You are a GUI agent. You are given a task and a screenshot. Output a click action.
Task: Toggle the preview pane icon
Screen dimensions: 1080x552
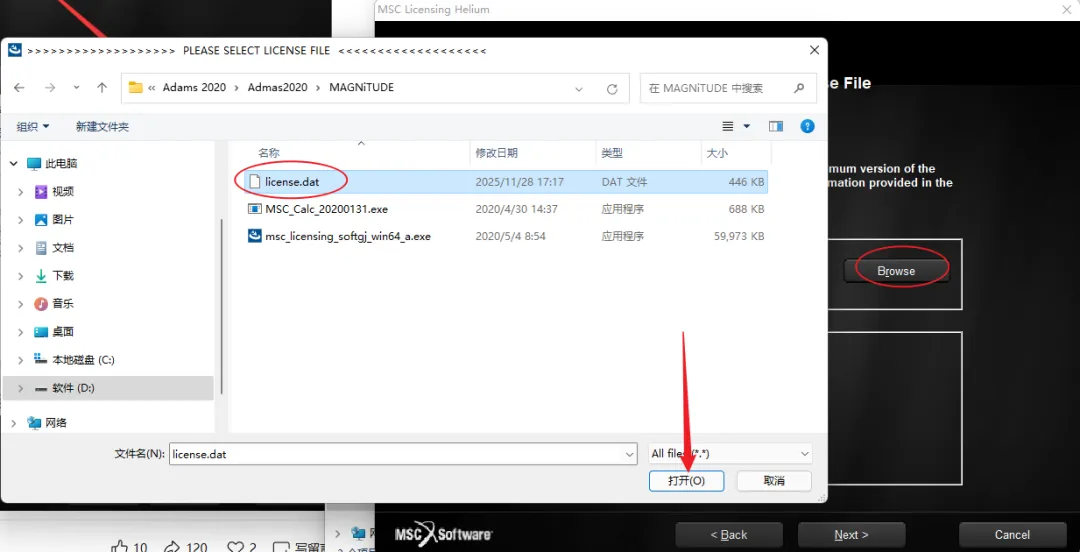pyautogui.click(x=776, y=127)
